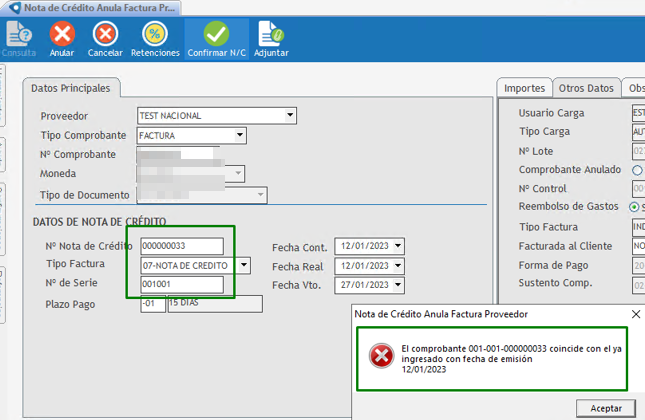
Task: Open Fecha Cont. date picker arrow
Action: [398, 246]
